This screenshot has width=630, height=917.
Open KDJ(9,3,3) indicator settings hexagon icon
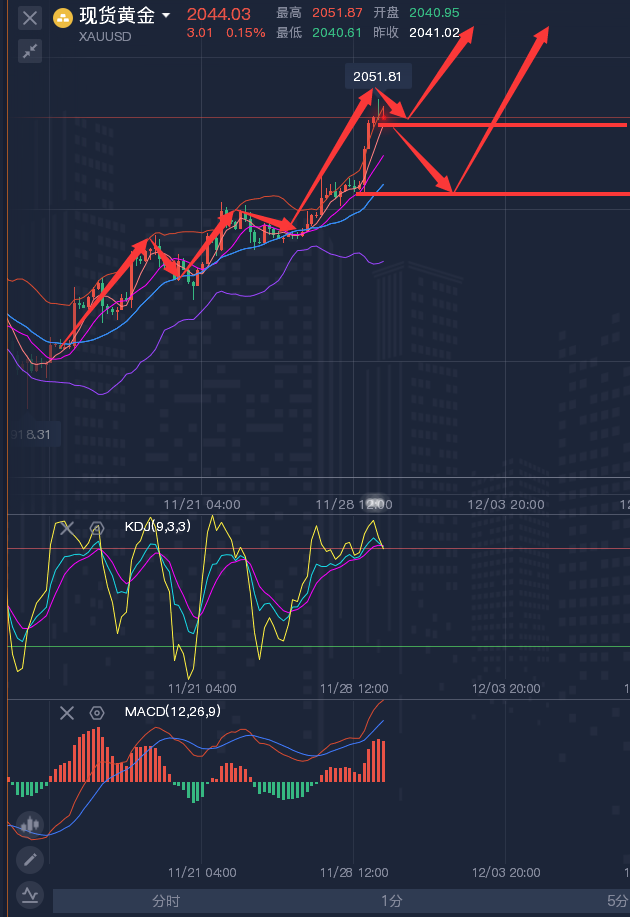click(x=97, y=529)
